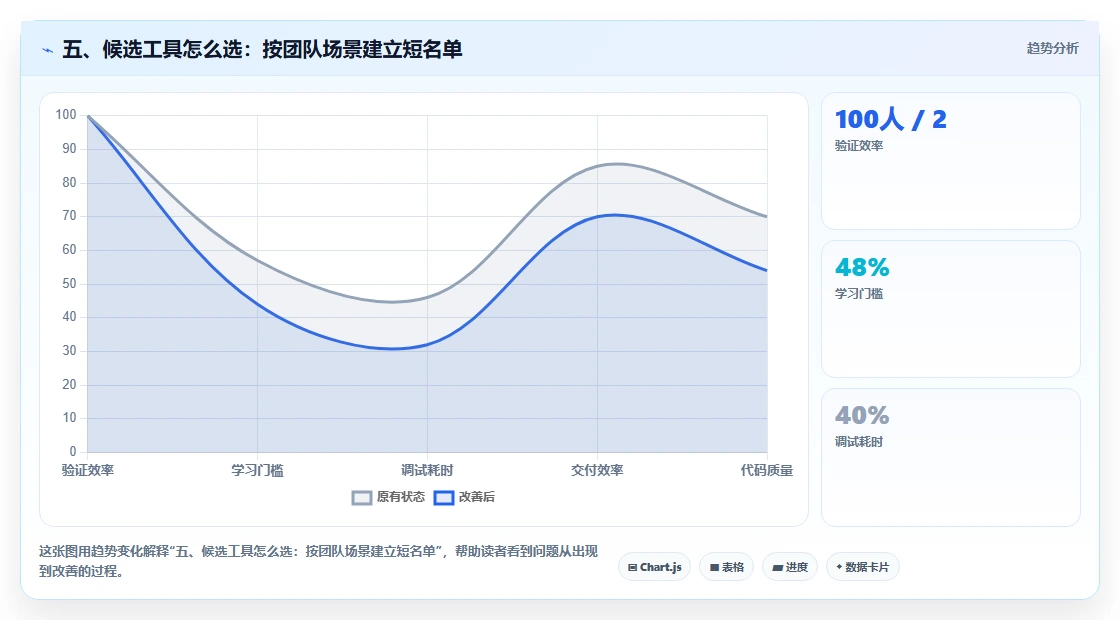This screenshot has height=620, width=1120.
Task: Select the Chart.js tag
Action: tap(654, 567)
